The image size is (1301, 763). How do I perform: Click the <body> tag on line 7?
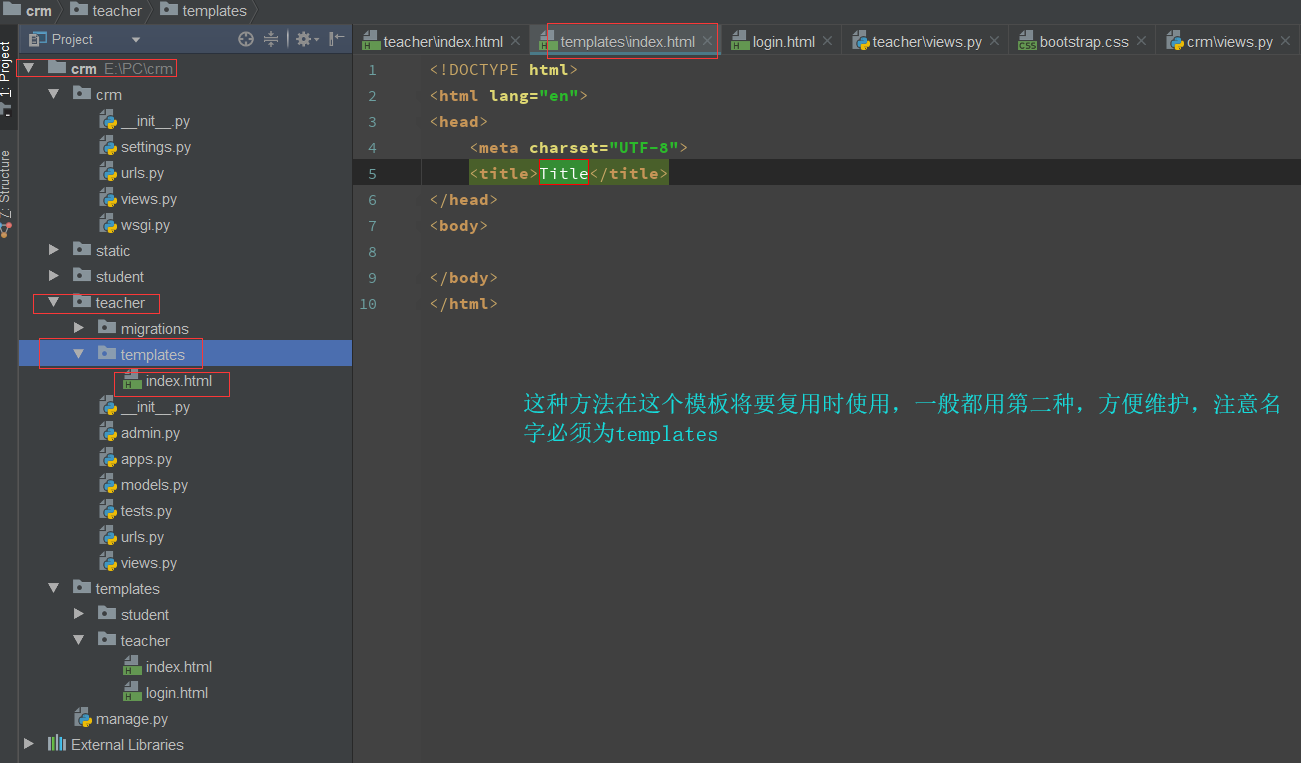point(458,225)
